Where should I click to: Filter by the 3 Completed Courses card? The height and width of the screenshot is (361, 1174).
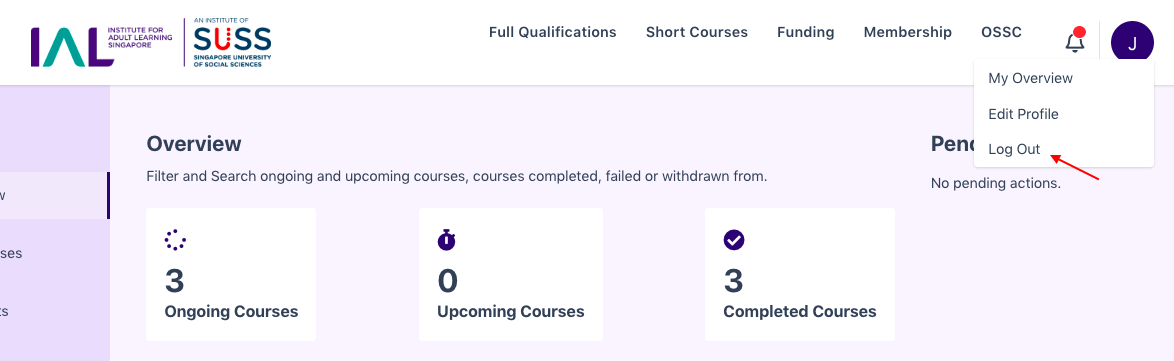(x=800, y=274)
